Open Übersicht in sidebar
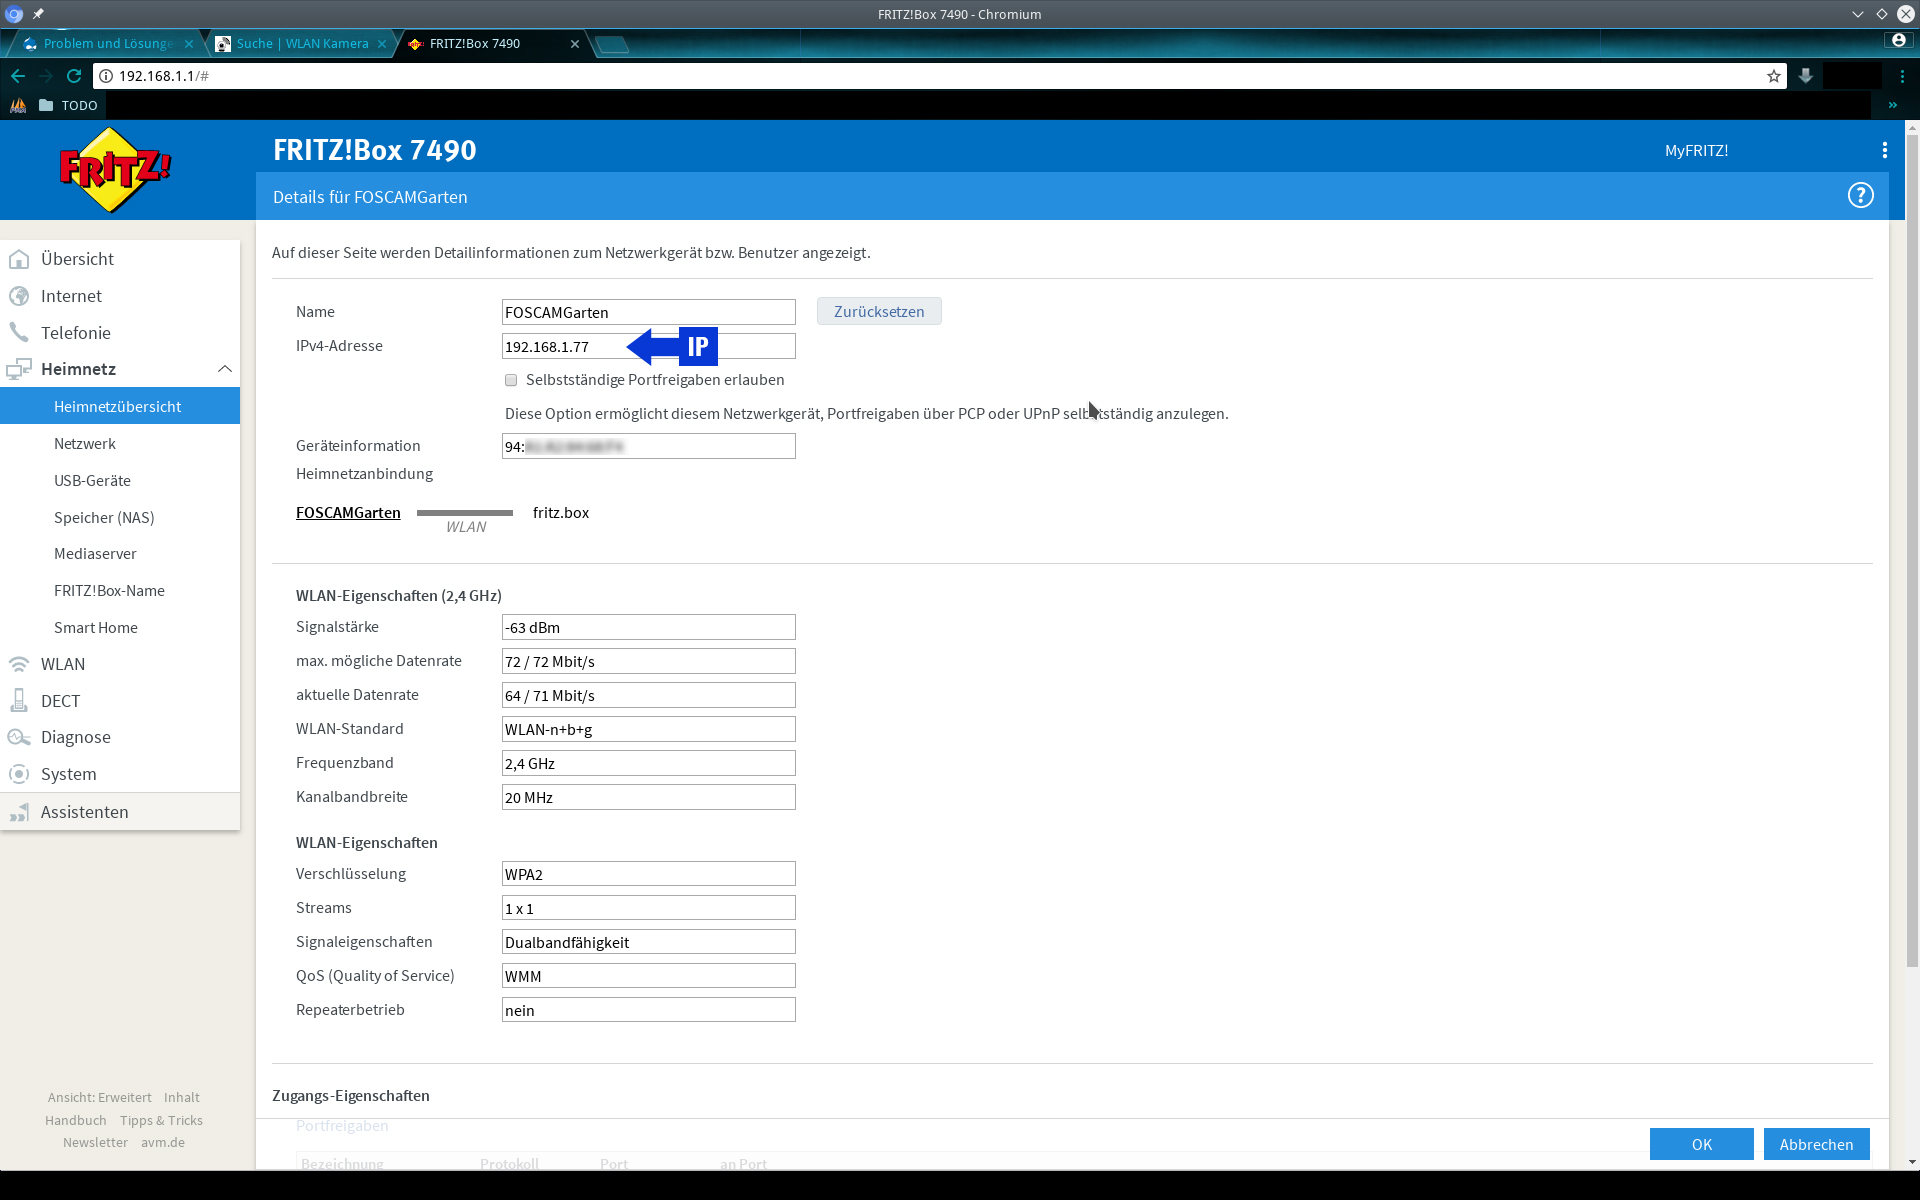Screen dimensions: 1920x1200 coord(120,259)
